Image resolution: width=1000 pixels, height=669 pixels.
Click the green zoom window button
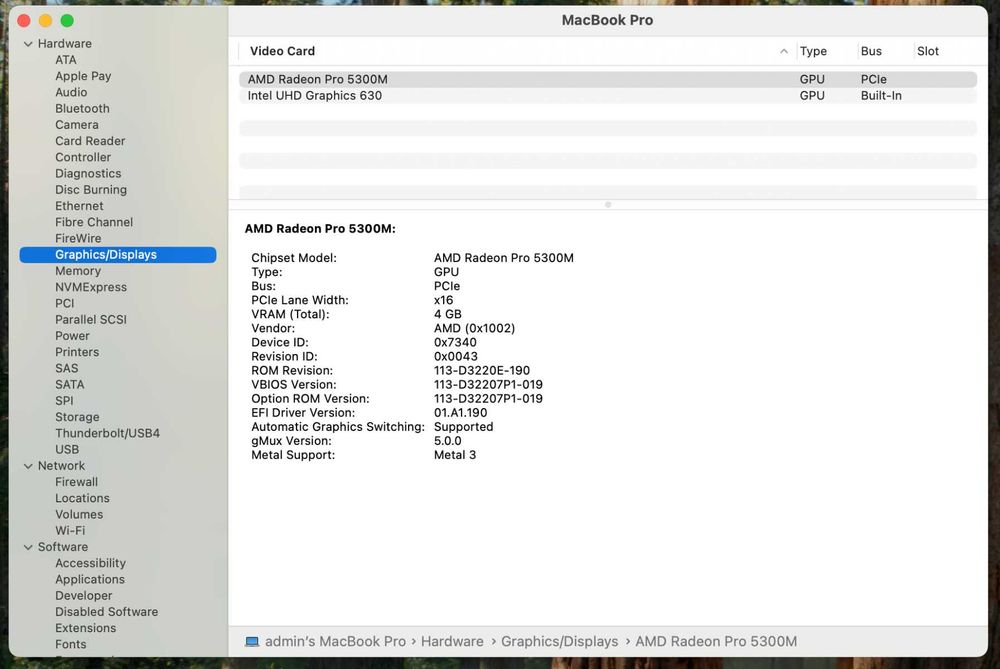[67, 21]
